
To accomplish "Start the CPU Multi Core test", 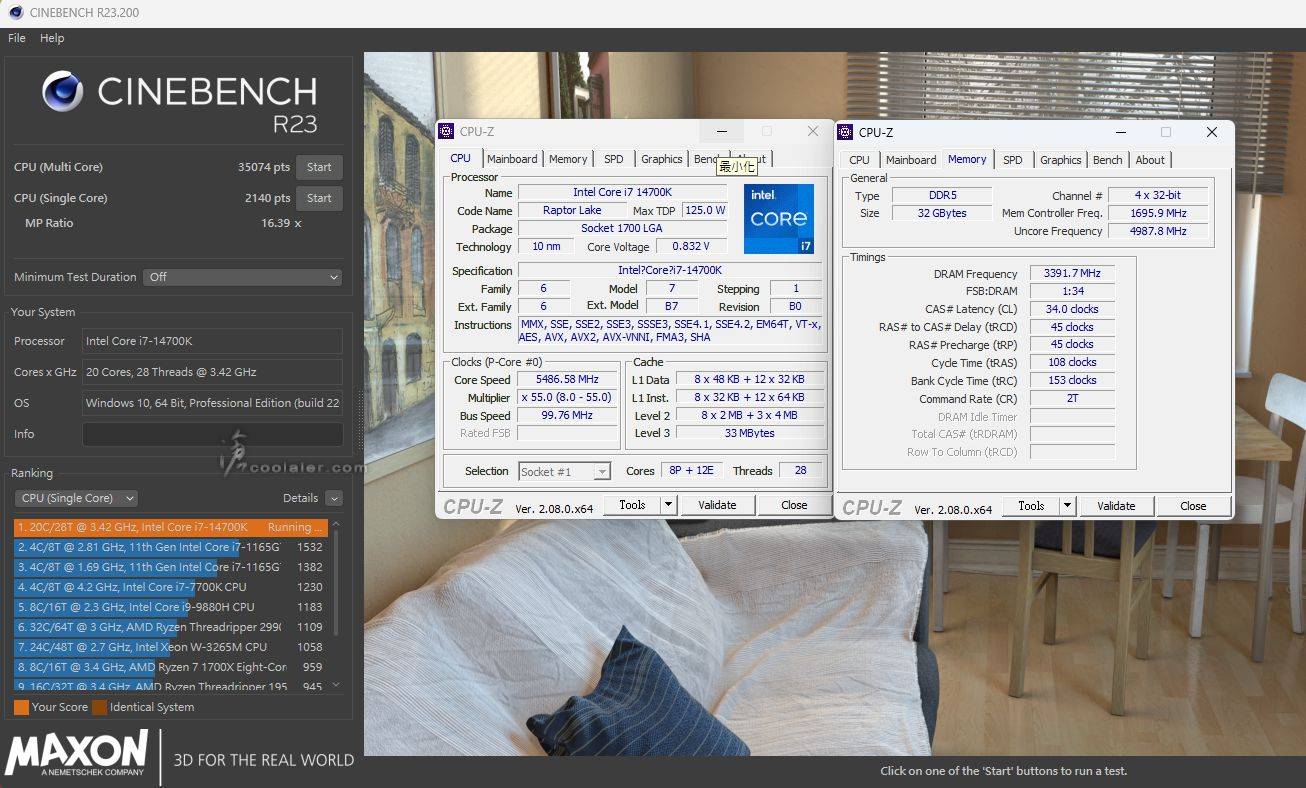I will [x=319, y=167].
